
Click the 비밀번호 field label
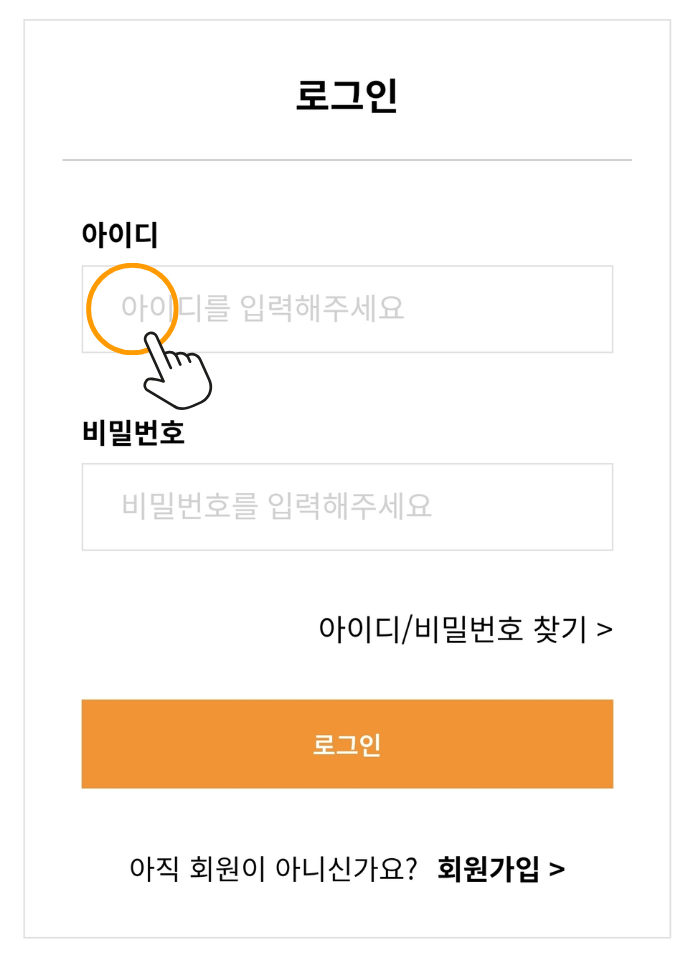(x=133, y=433)
